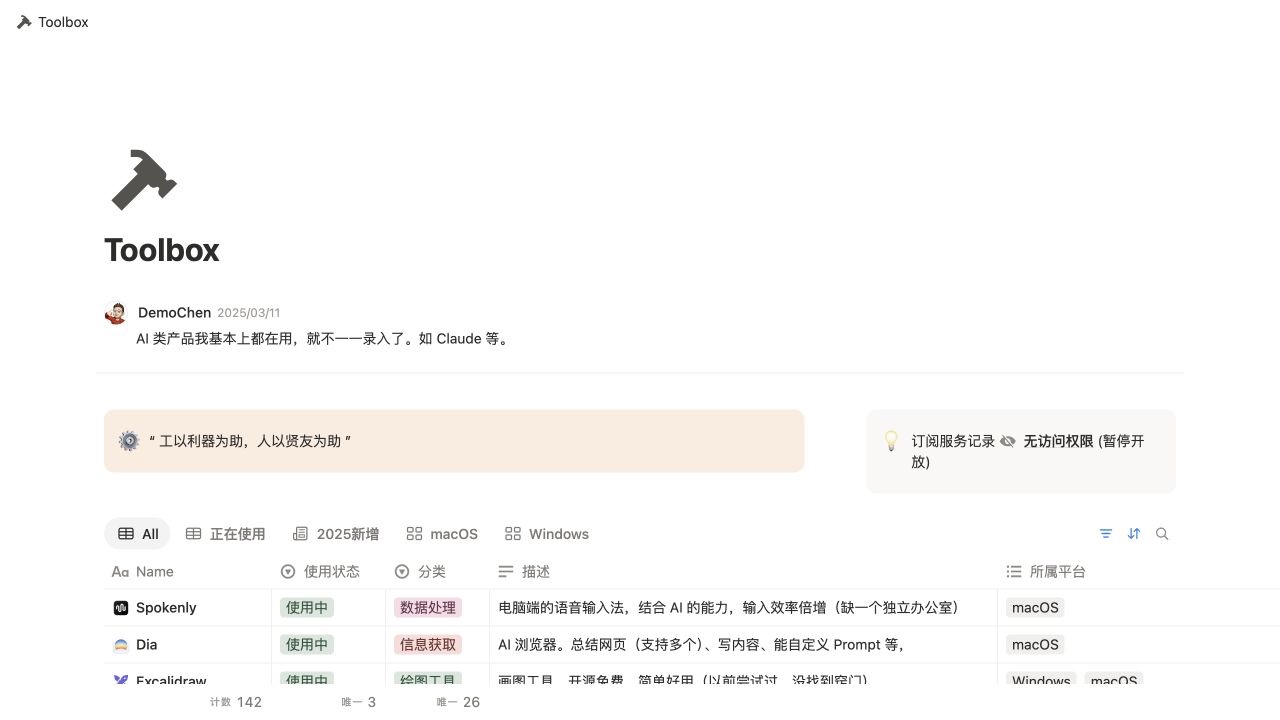Open the DemoChen author name
This screenshot has height=720, width=1280.
tap(174, 313)
